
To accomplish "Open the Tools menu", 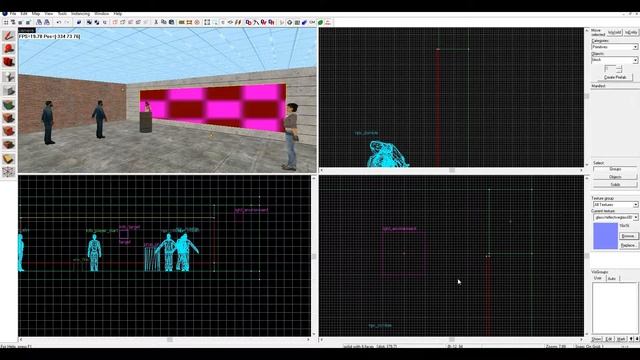I will (x=62, y=14).
